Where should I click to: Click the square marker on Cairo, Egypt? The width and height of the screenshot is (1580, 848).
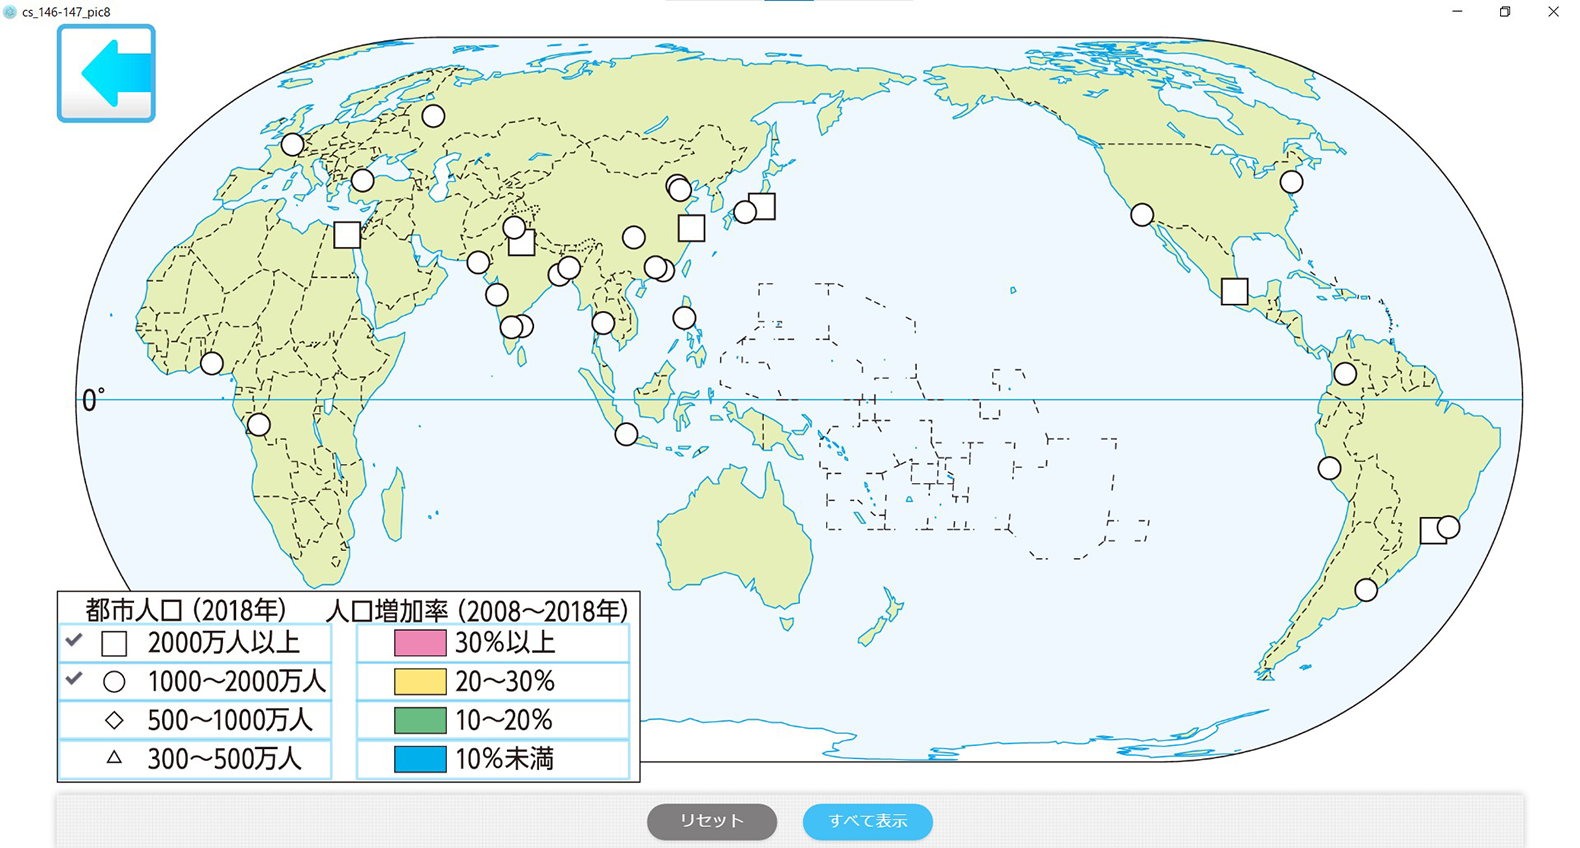coord(347,235)
